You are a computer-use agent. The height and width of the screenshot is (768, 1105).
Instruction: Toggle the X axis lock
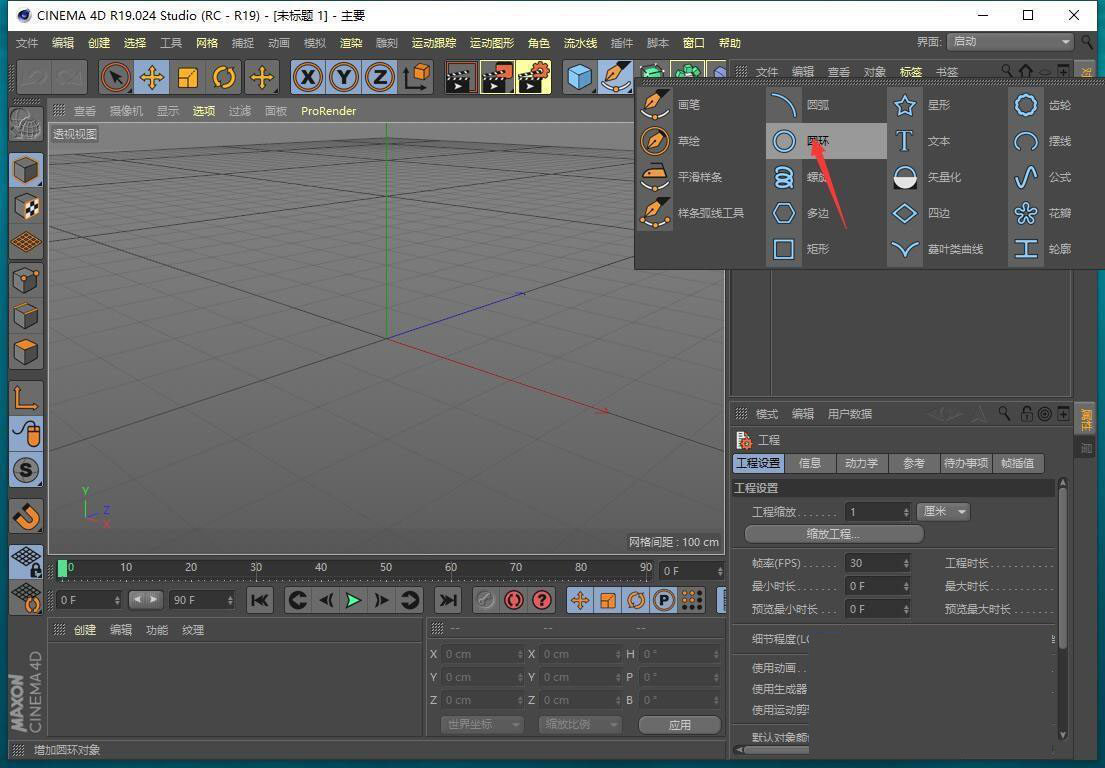308,78
